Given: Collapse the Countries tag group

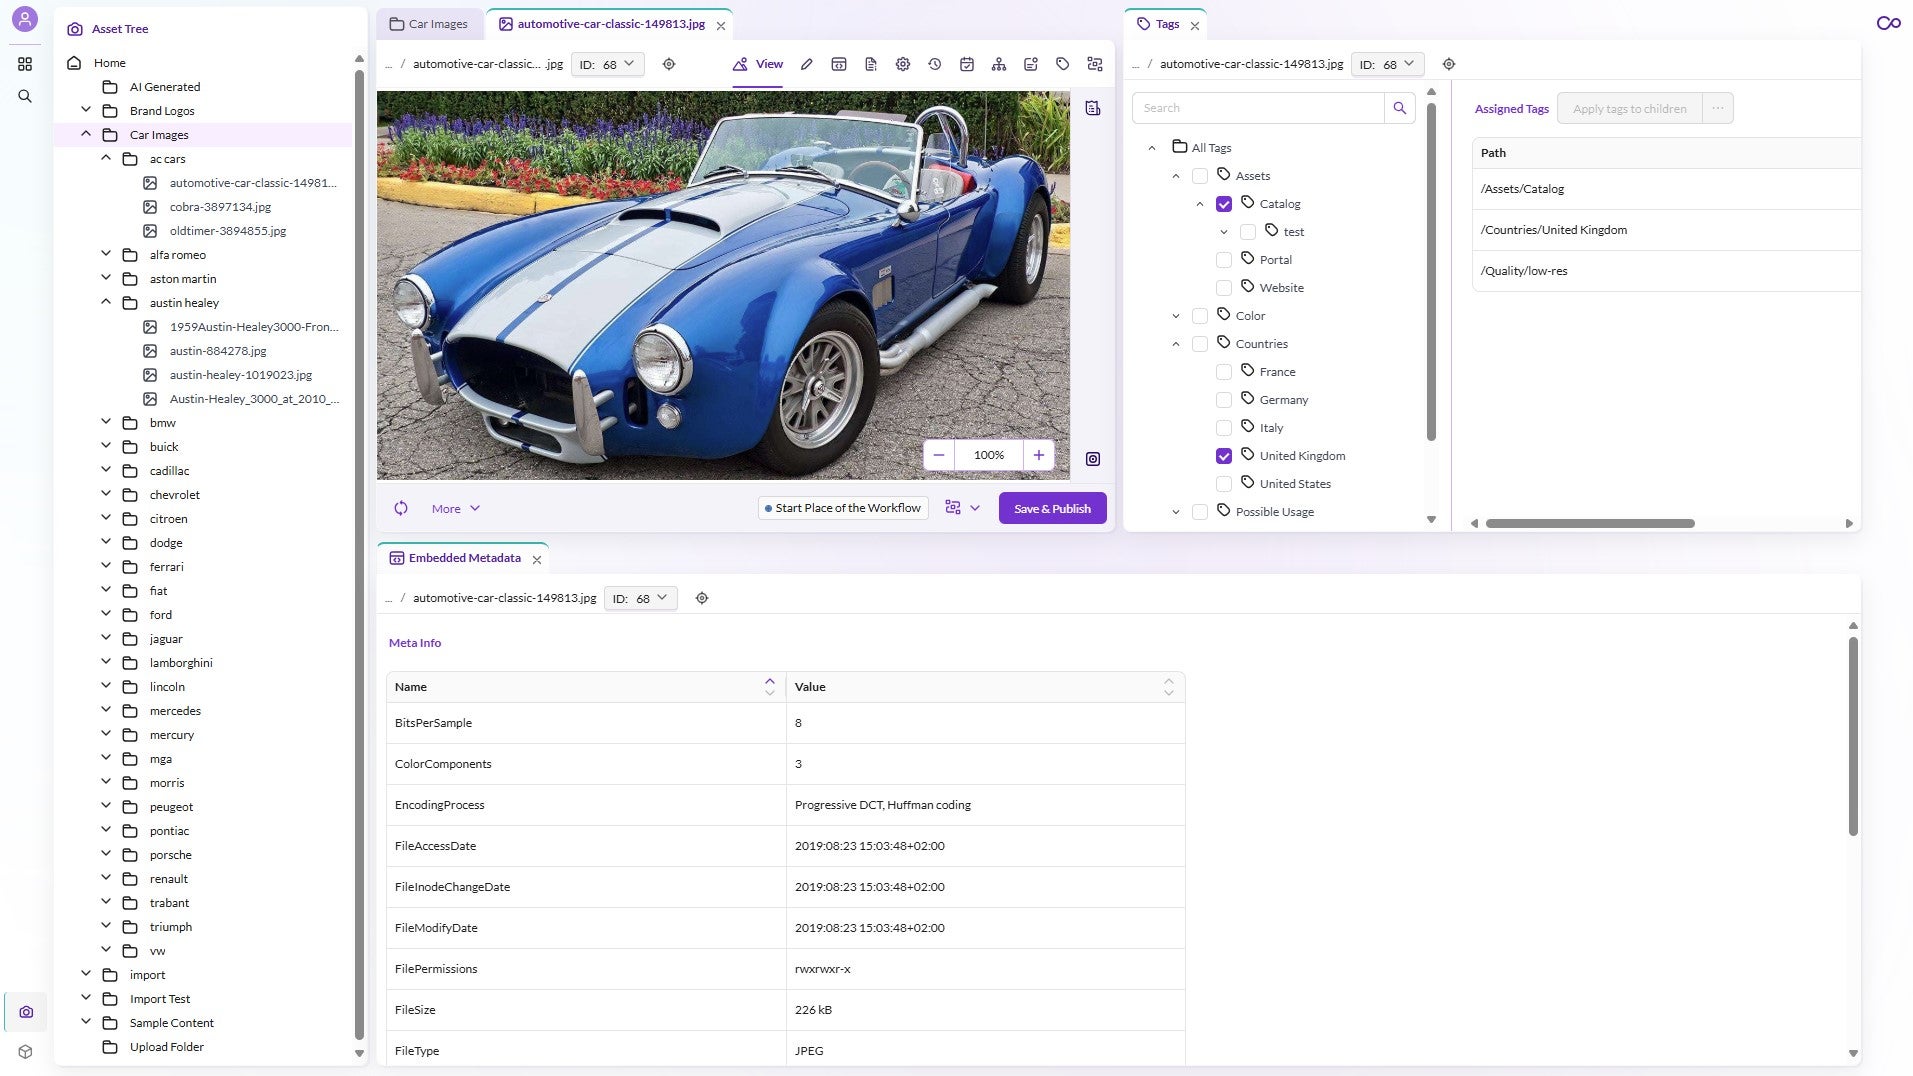Looking at the screenshot, I should [1176, 343].
